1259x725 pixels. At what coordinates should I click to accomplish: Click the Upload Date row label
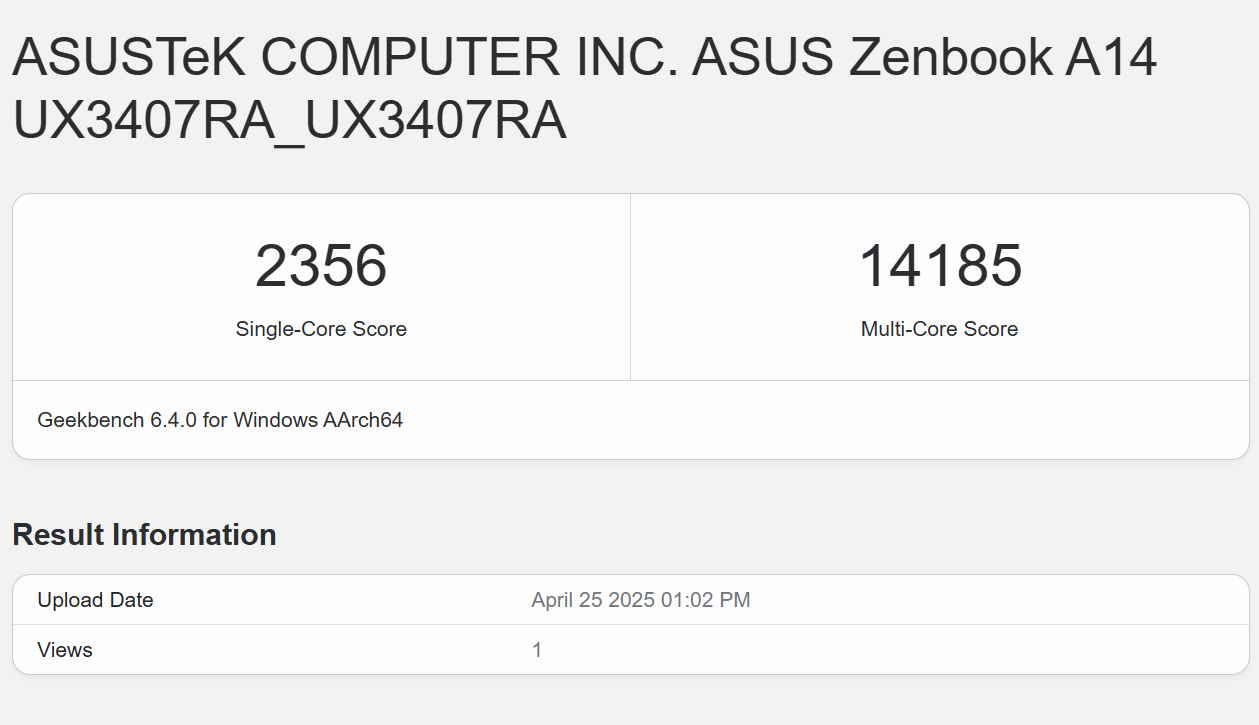click(95, 600)
